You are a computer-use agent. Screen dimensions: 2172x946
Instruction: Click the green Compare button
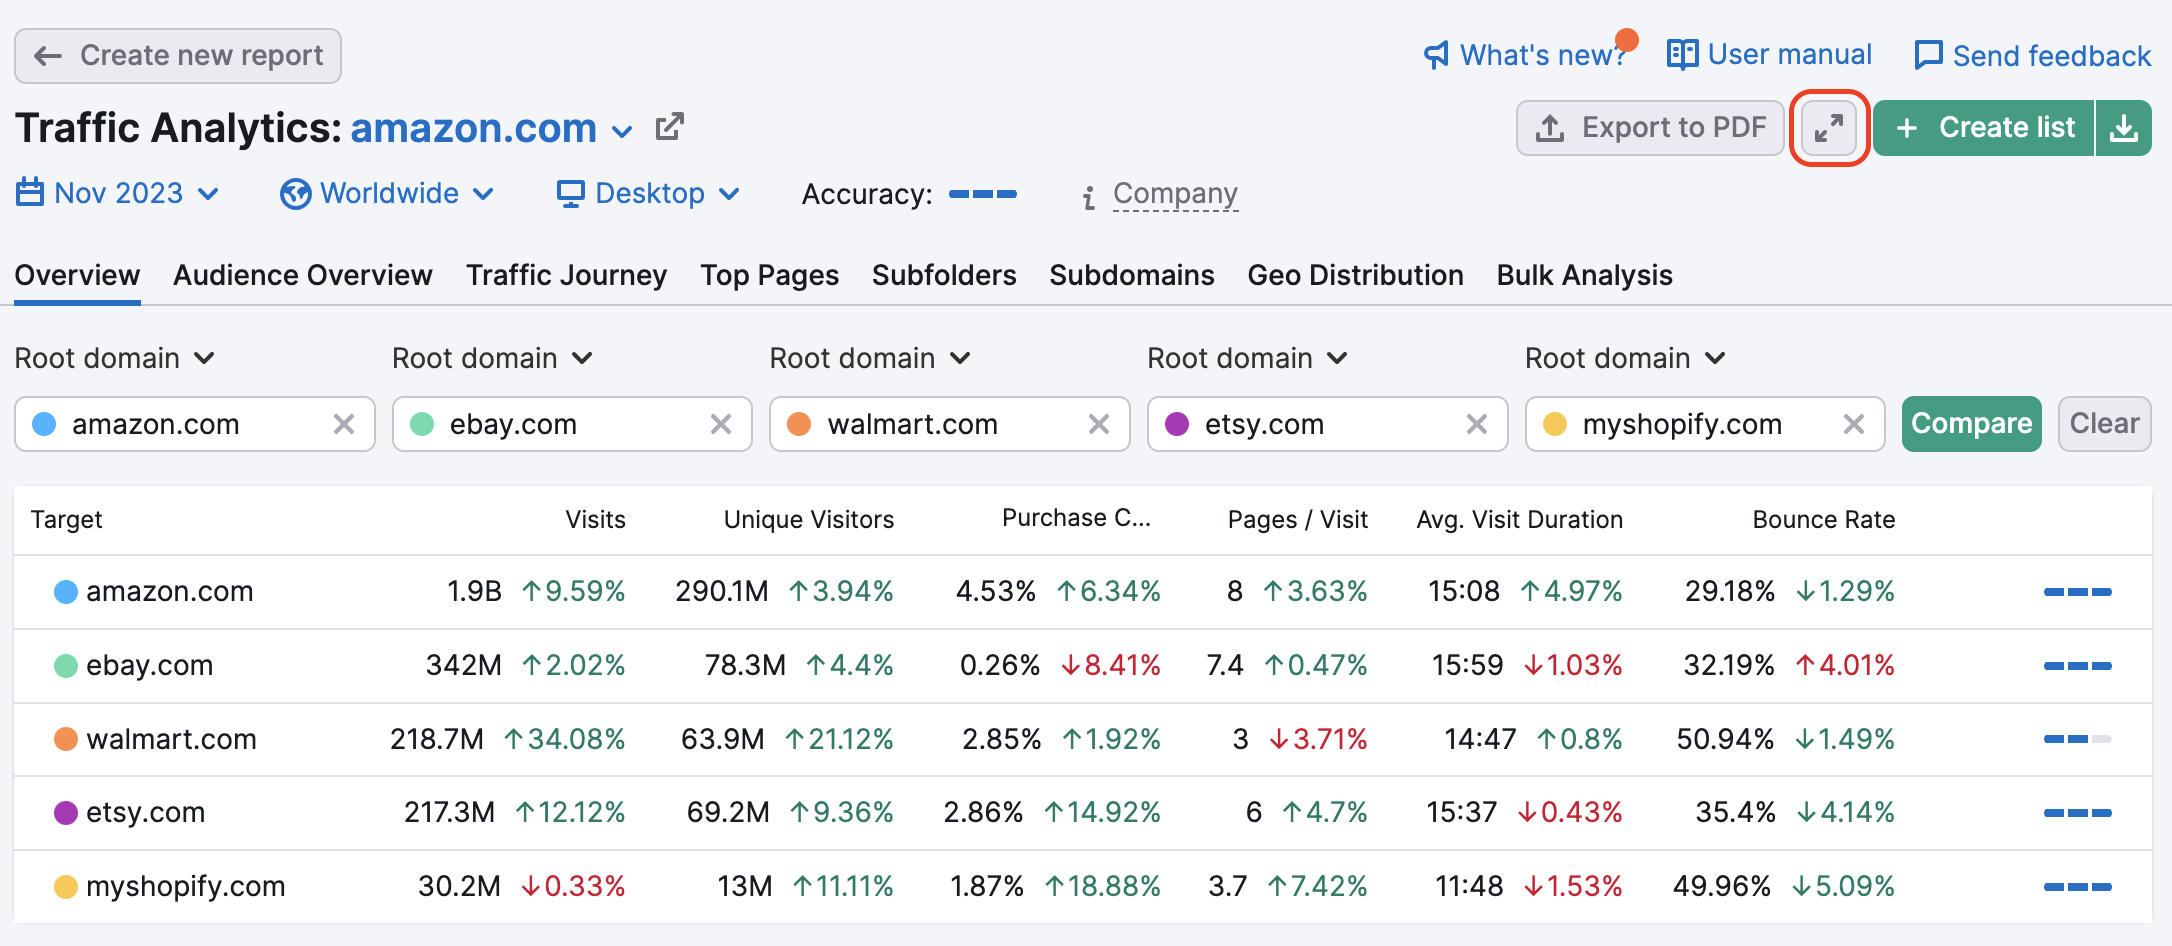click(x=1972, y=424)
